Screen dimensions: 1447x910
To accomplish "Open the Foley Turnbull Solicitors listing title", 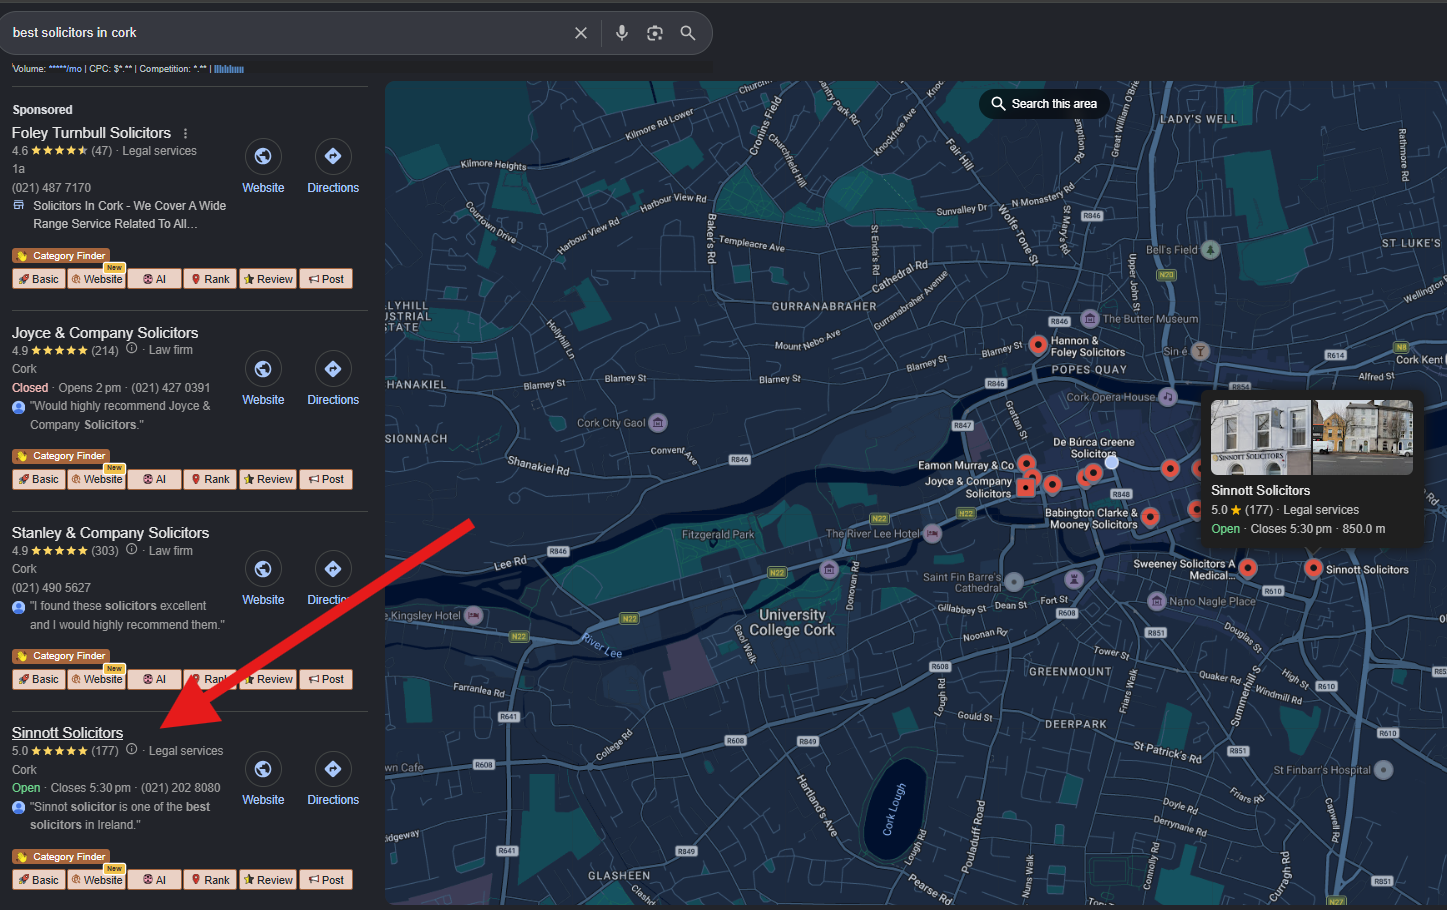I will [x=91, y=133].
